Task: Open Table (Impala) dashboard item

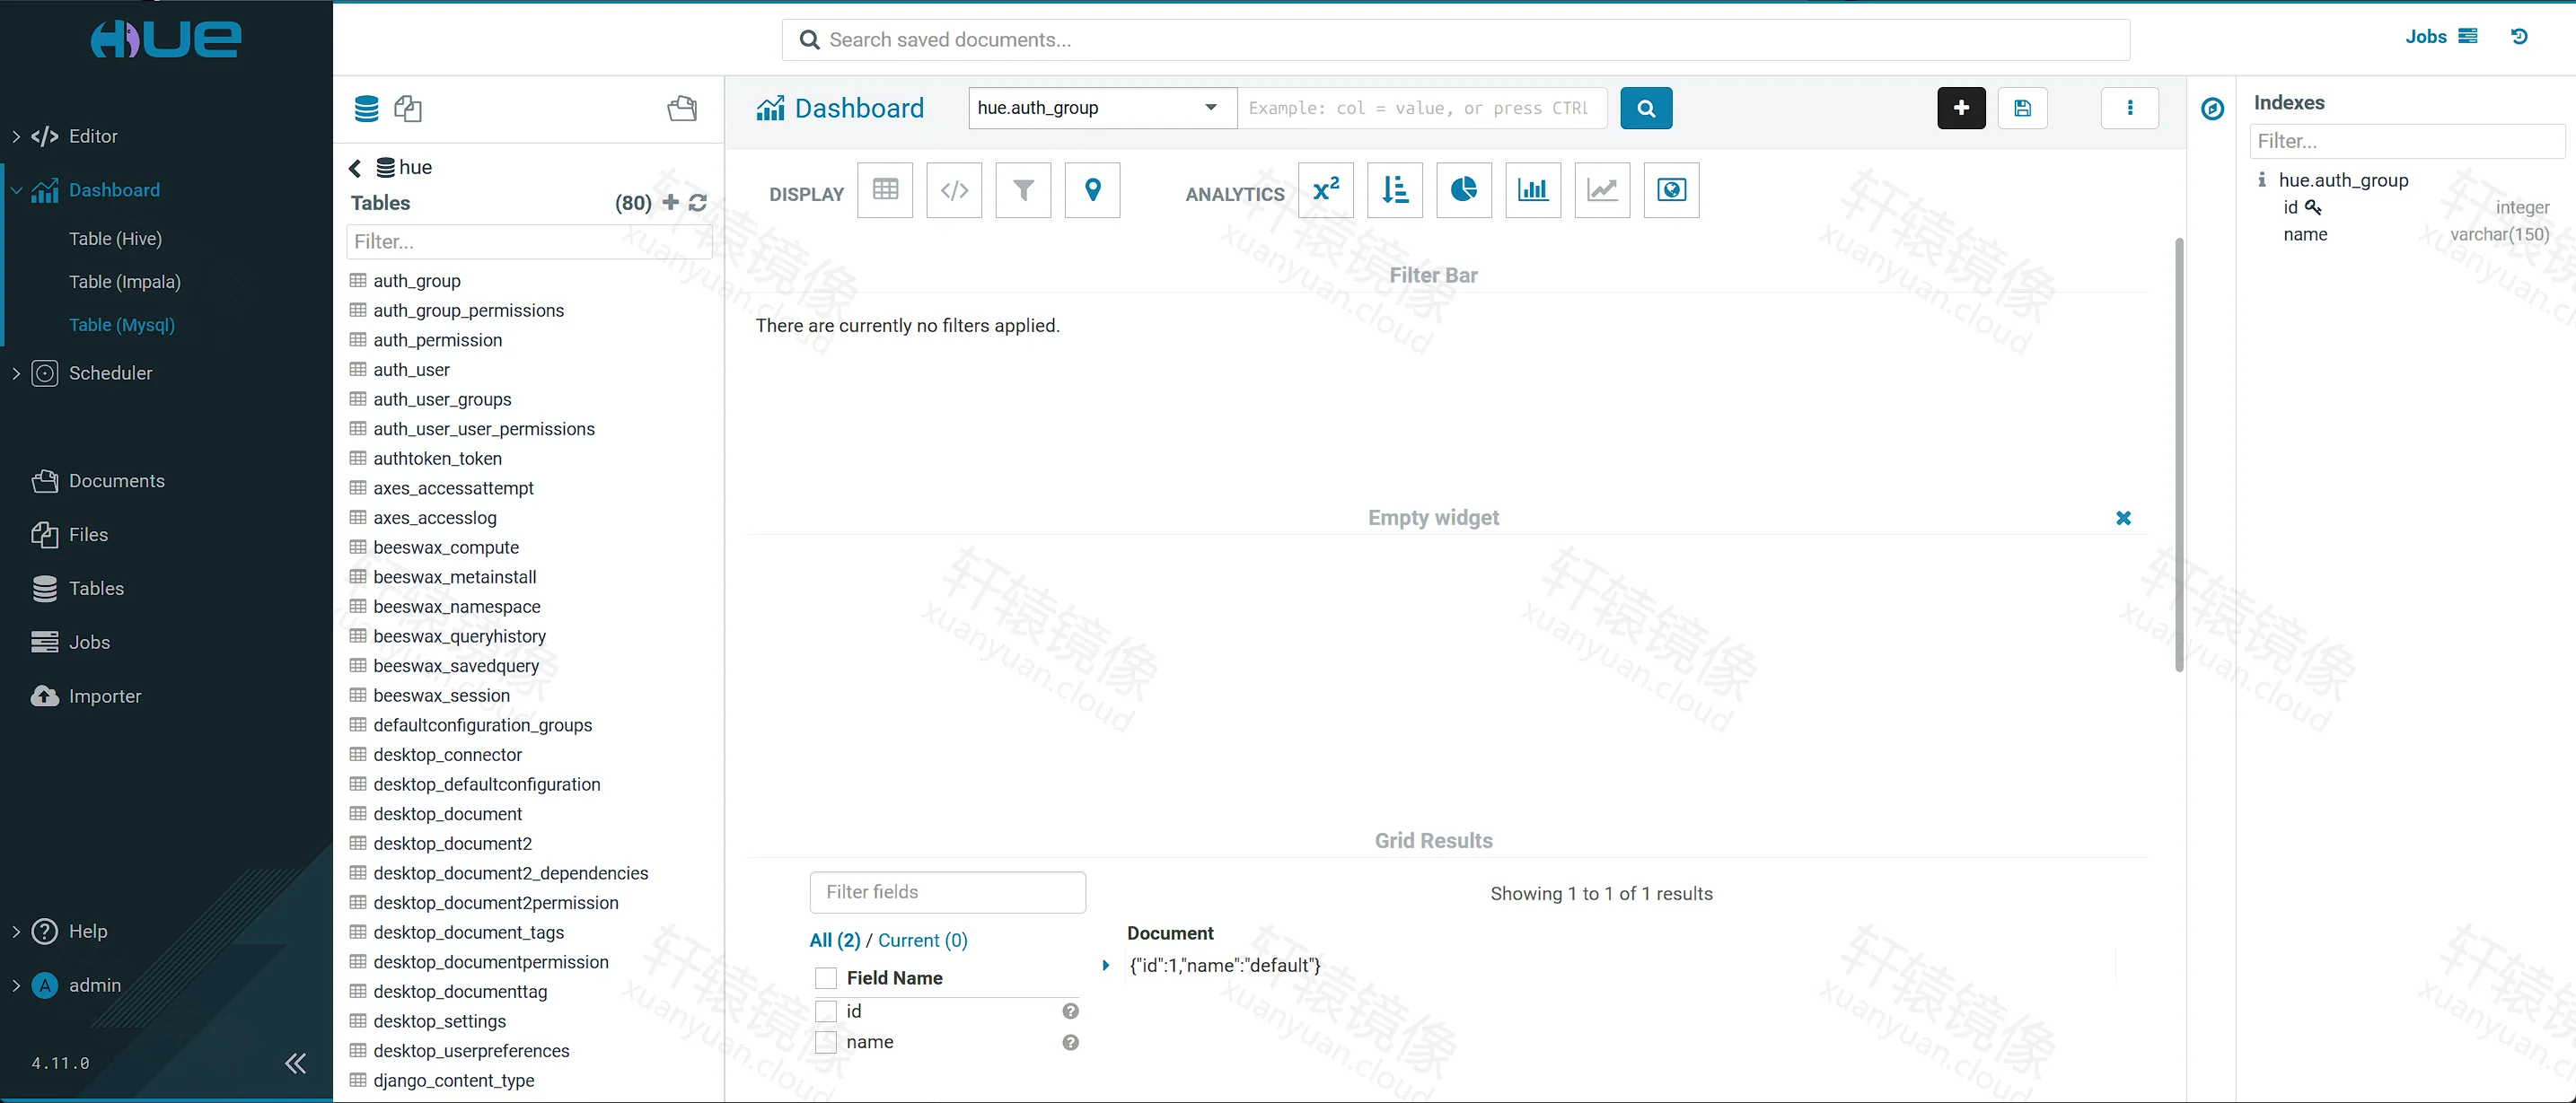Action: (125, 282)
